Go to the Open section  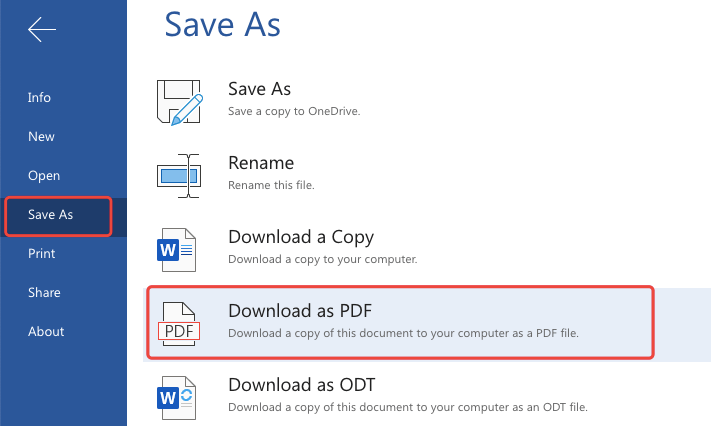(44, 176)
